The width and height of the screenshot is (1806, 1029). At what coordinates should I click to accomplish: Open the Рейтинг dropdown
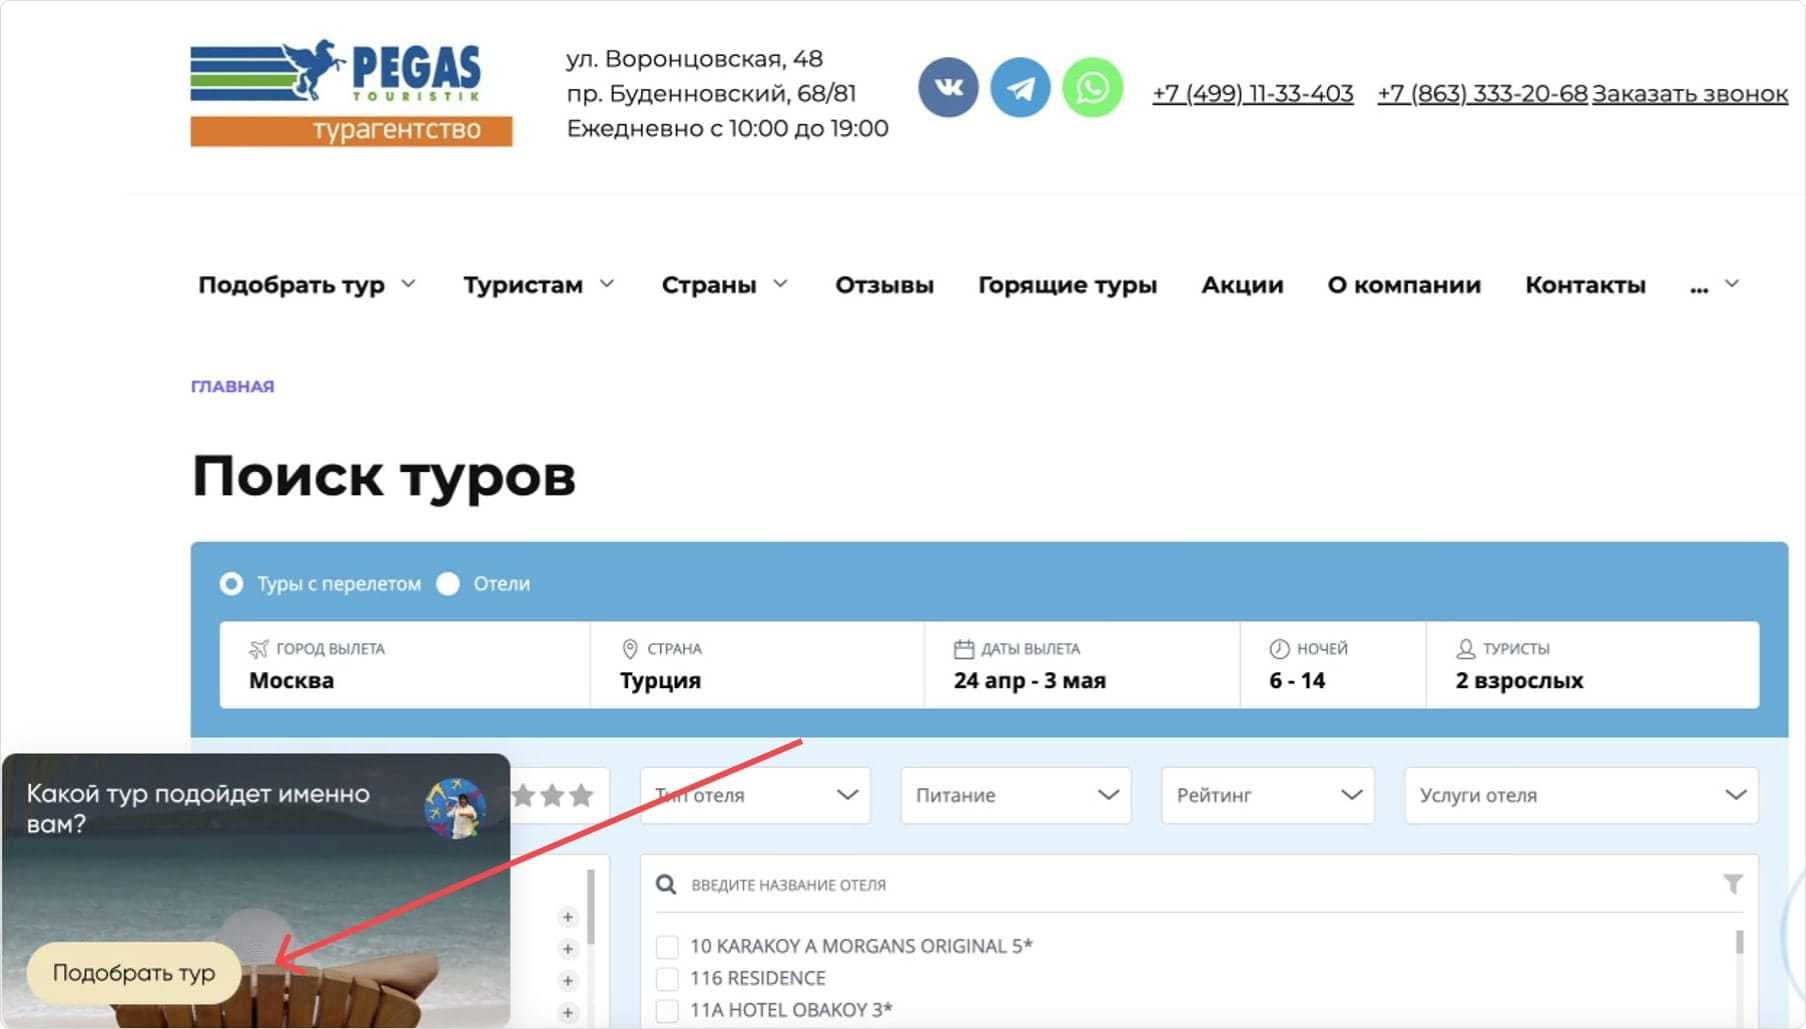tap(1266, 795)
